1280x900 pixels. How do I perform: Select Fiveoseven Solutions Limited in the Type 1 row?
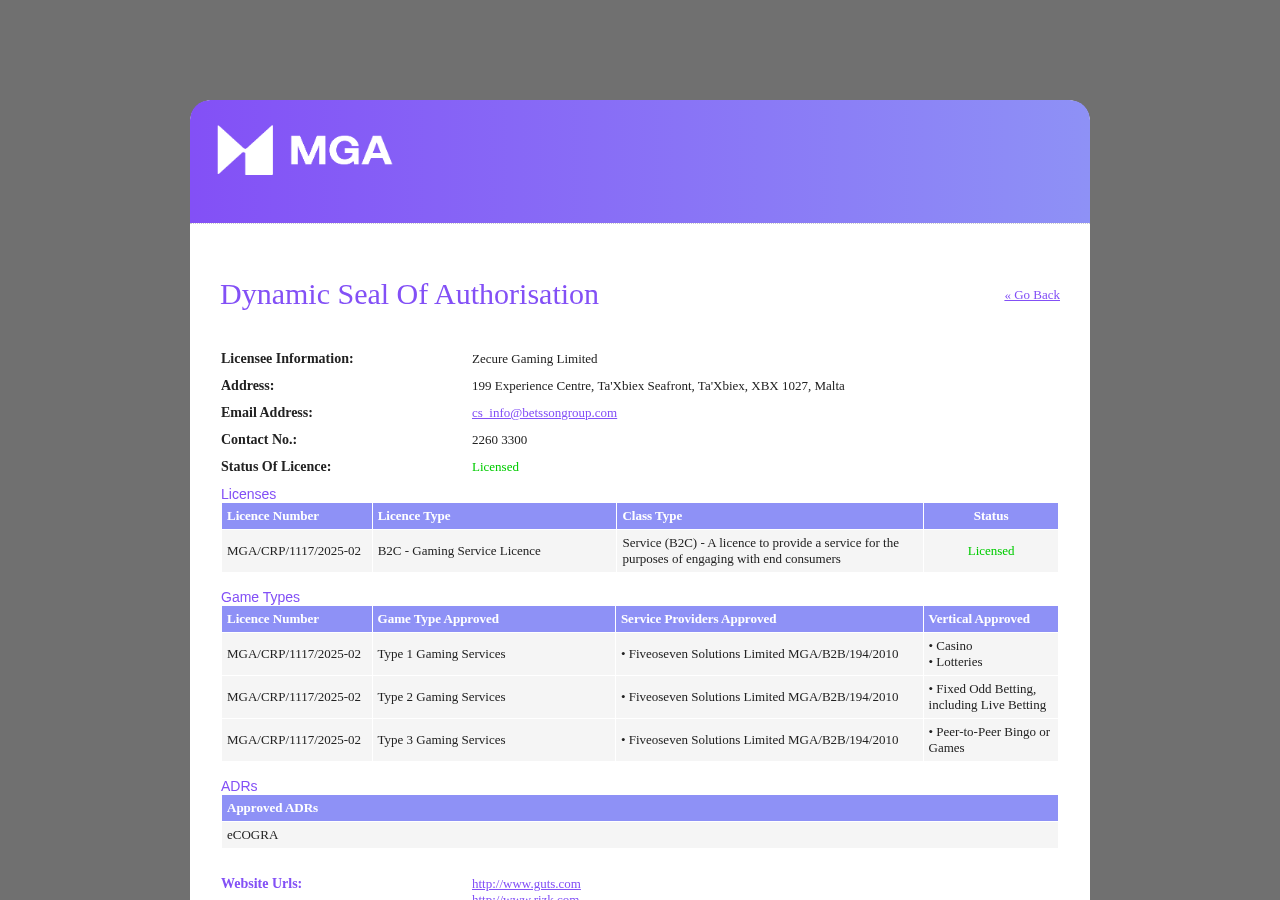[x=760, y=654]
